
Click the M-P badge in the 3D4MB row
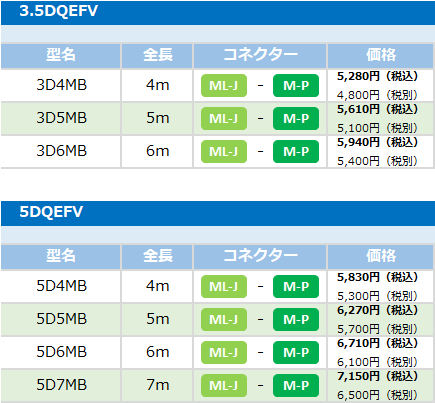click(x=296, y=86)
